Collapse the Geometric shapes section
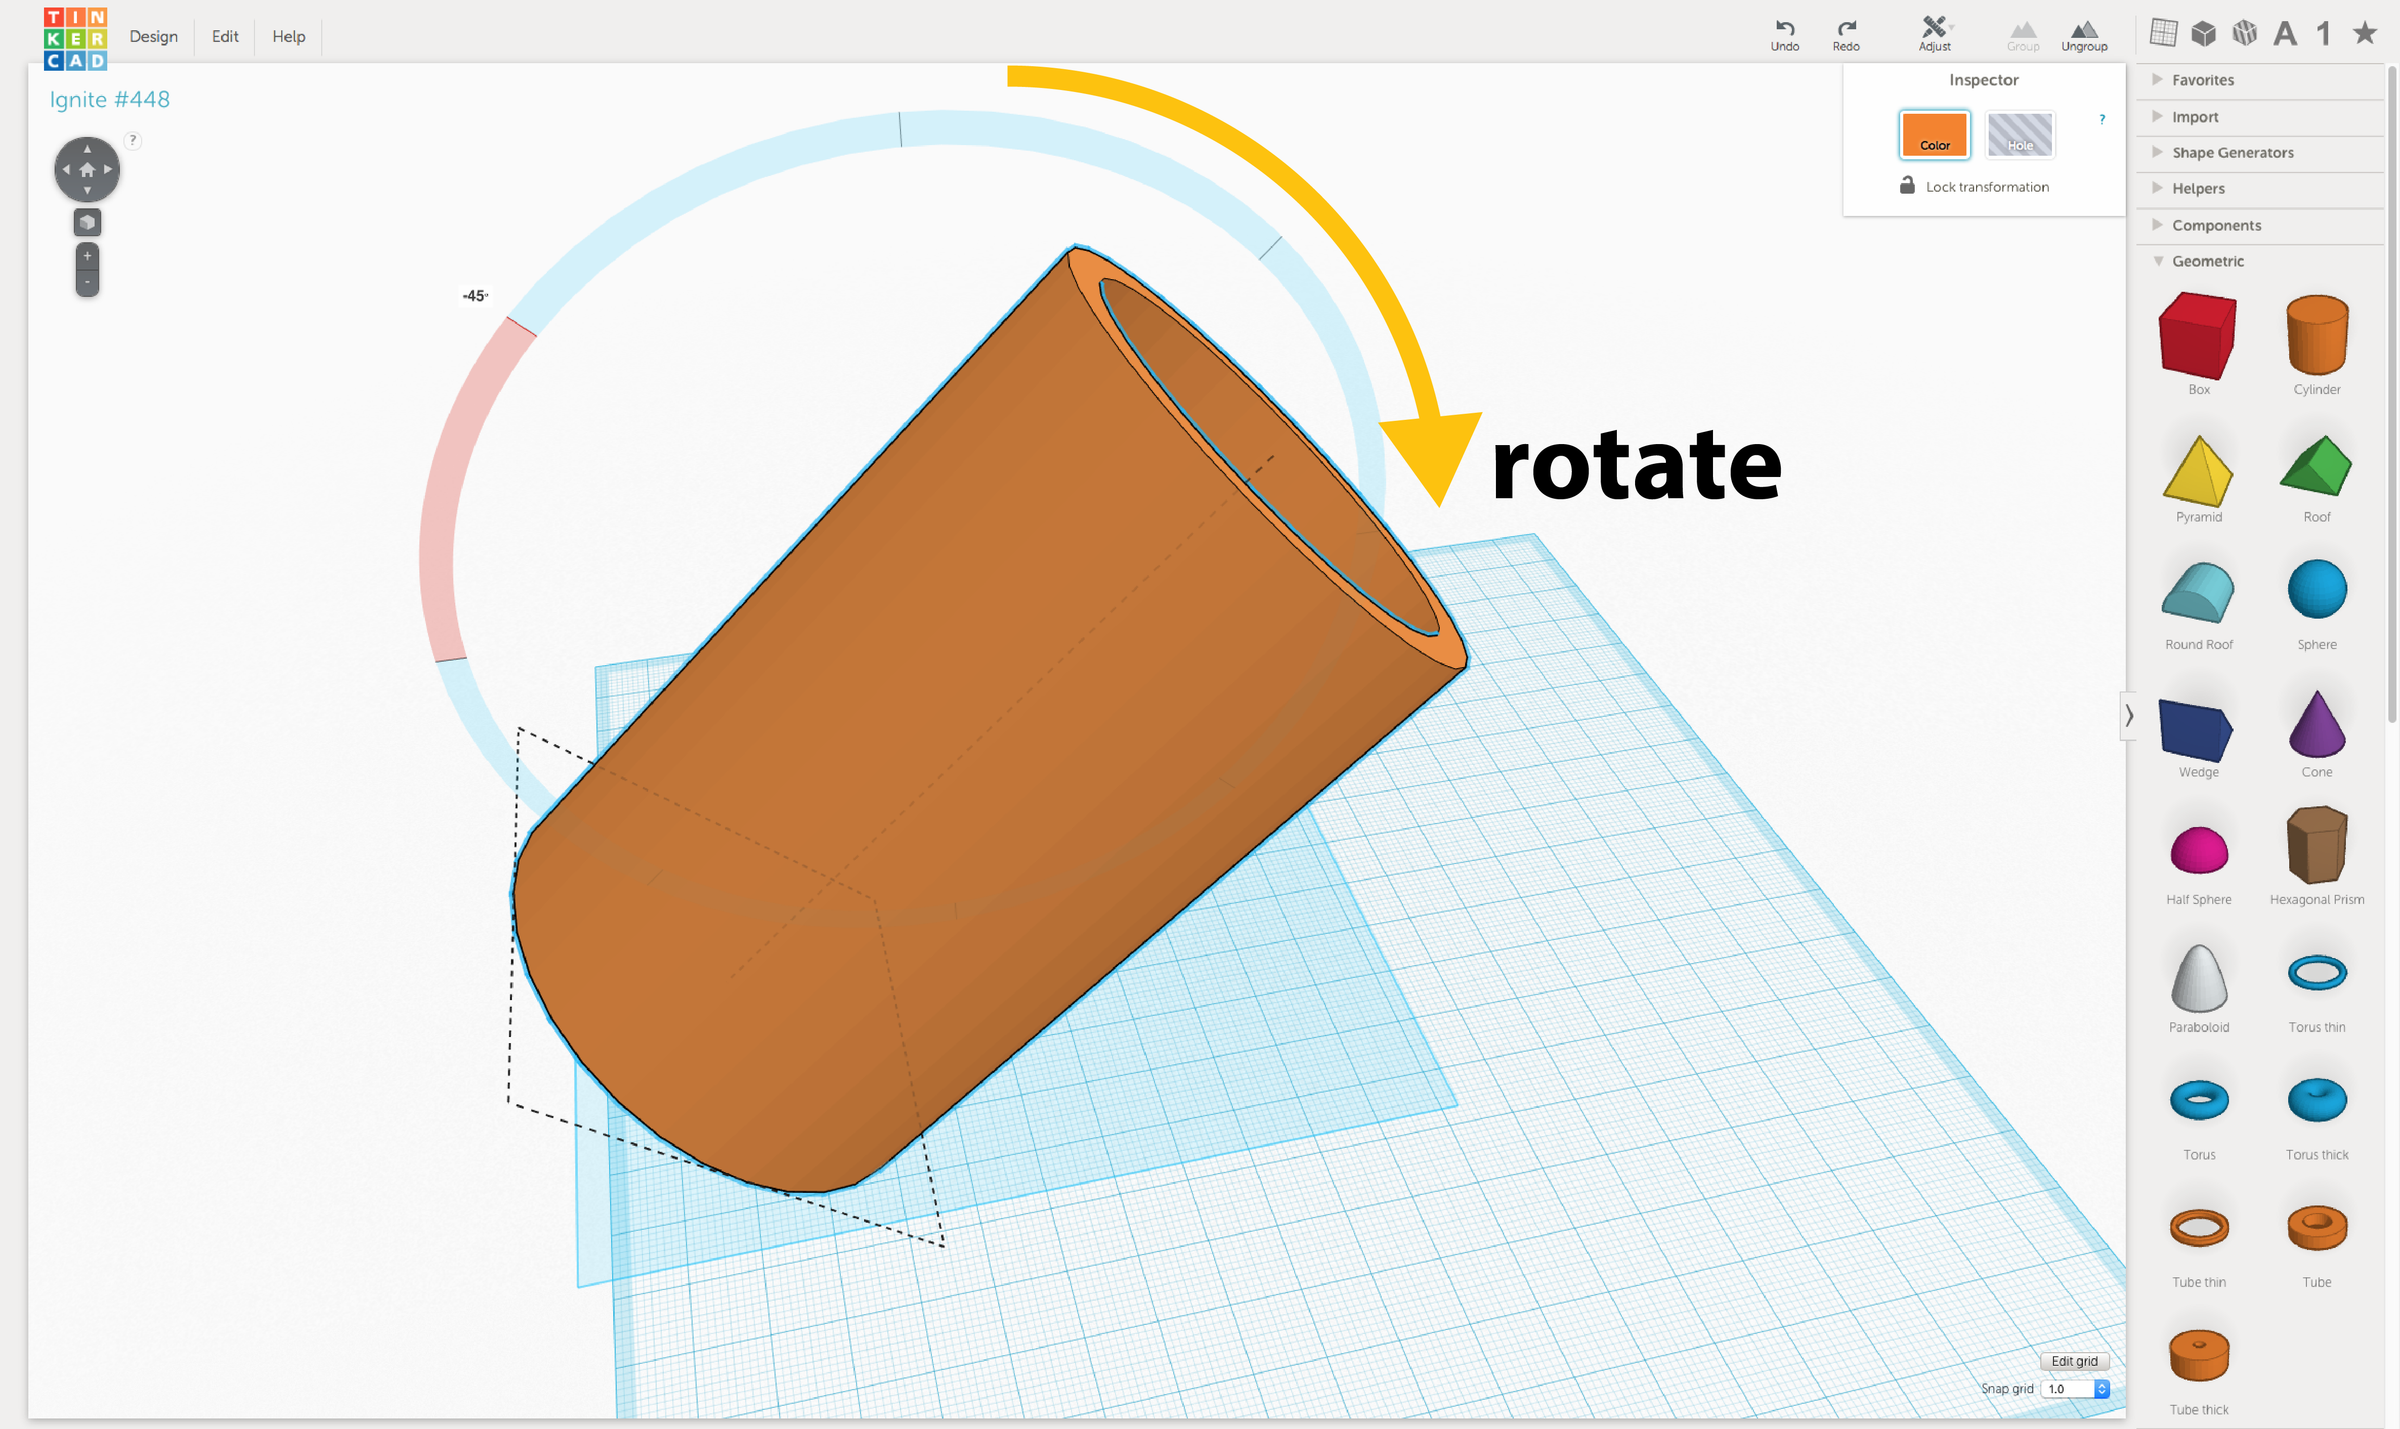Viewport: 2400px width, 1429px height. click(x=2207, y=261)
